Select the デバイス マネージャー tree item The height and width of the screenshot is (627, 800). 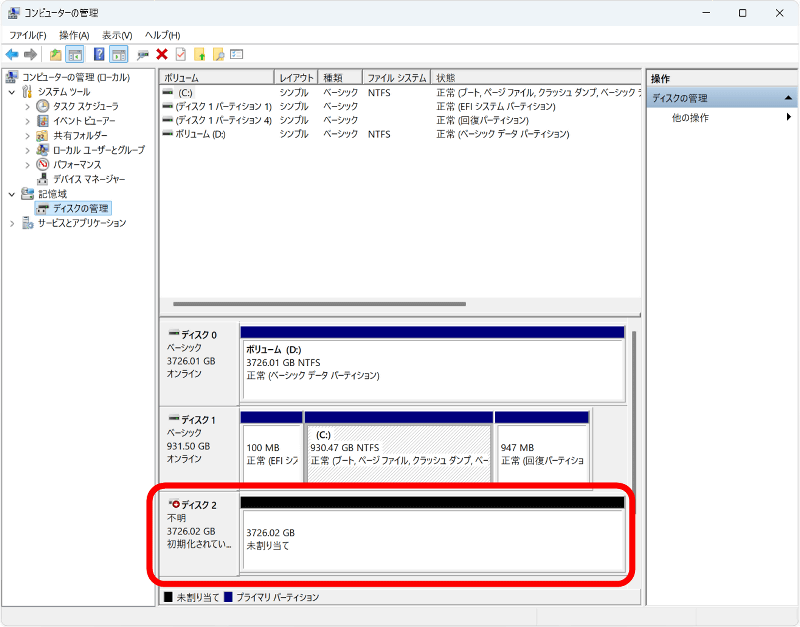[x=89, y=179]
